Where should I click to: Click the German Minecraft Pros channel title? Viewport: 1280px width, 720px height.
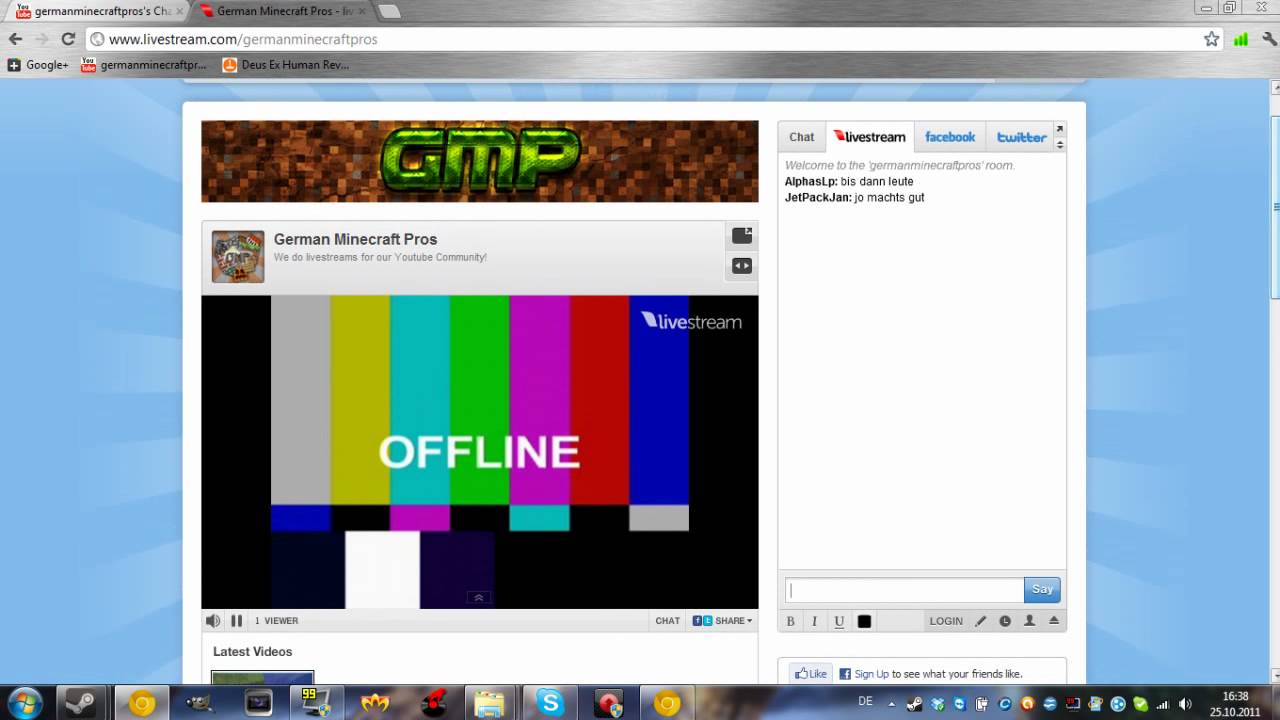pyautogui.click(x=355, y=239)
